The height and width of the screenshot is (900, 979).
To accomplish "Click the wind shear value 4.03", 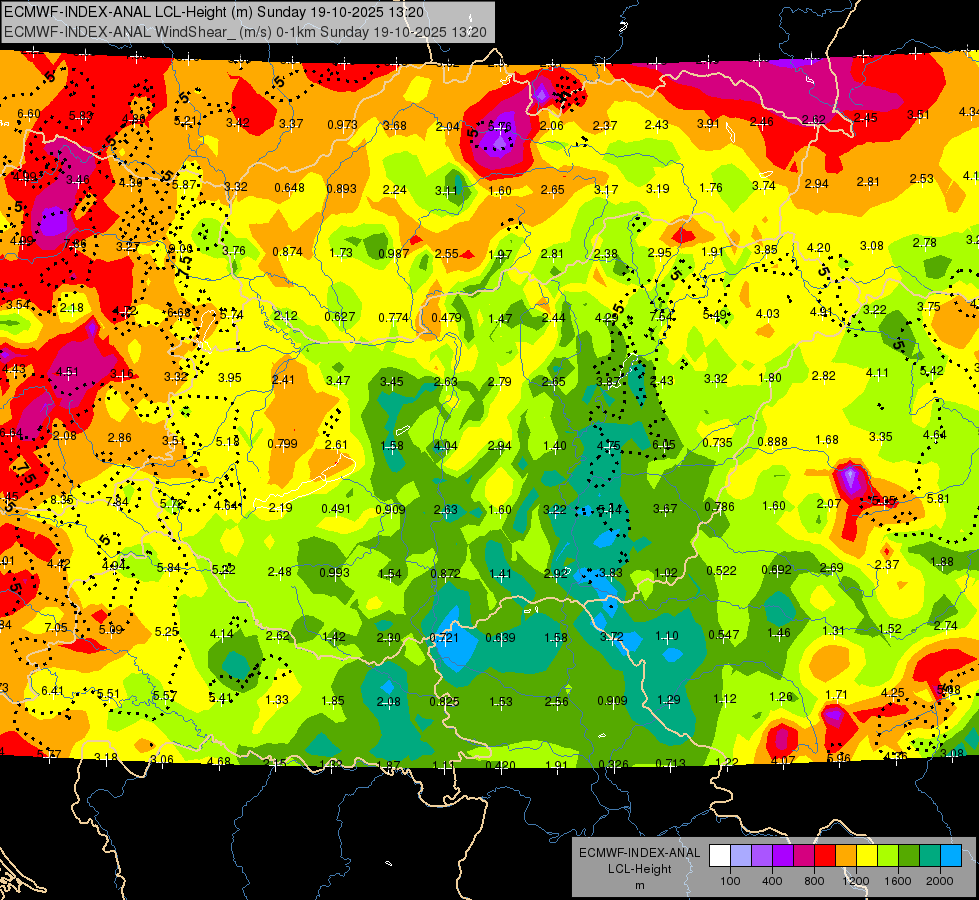I will coord(767,314).
